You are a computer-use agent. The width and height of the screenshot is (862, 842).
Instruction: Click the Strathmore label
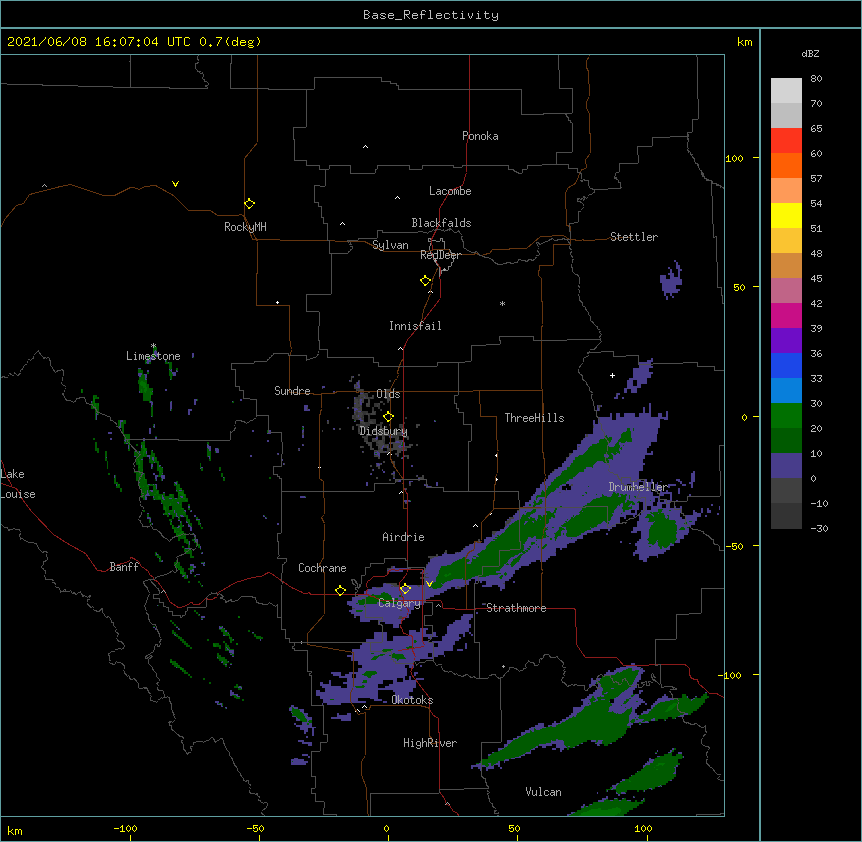pos(516,608)
